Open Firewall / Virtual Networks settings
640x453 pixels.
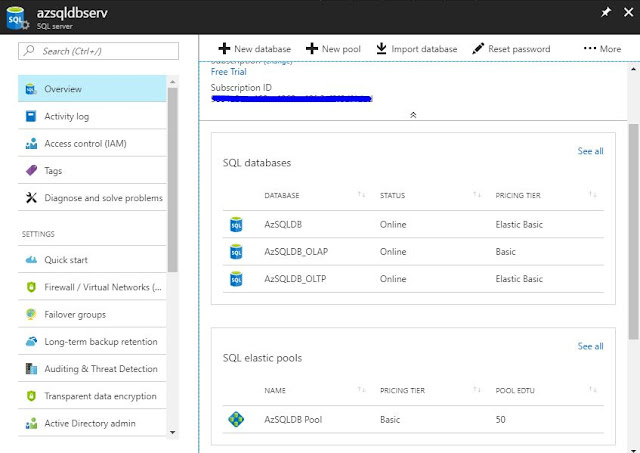point(92,287)
